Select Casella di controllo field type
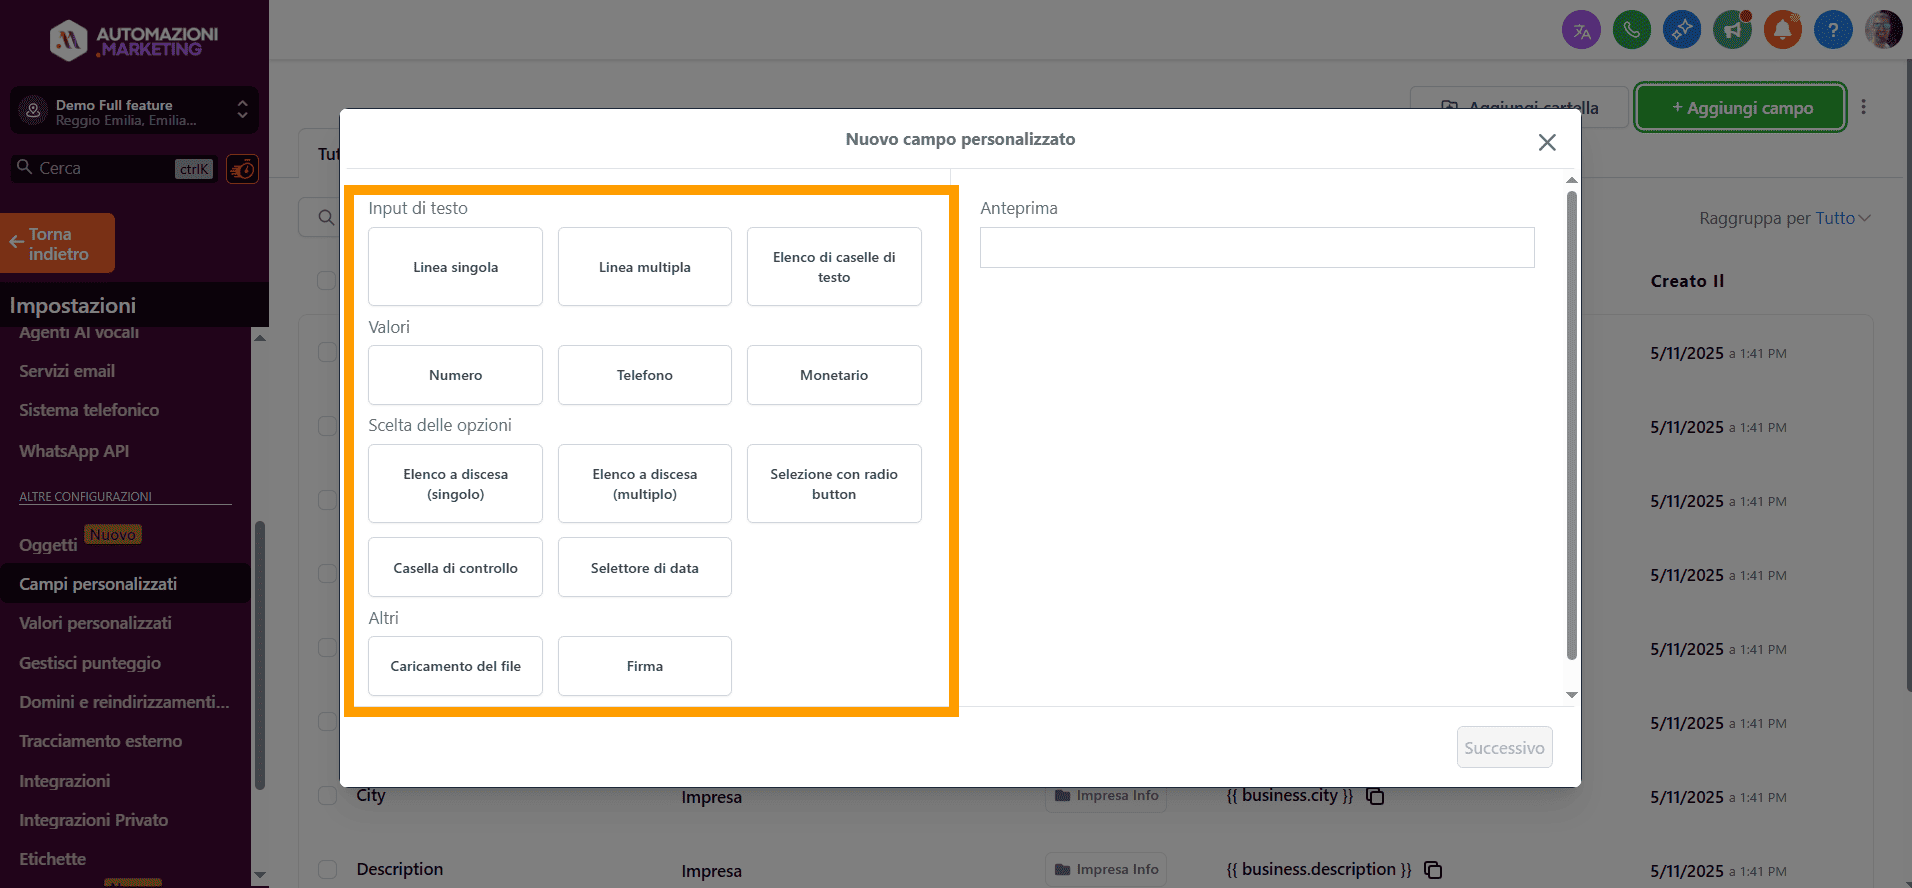The height and width of the screenshot is (888, 1912). pyautogui.click(x=455, y=568)
